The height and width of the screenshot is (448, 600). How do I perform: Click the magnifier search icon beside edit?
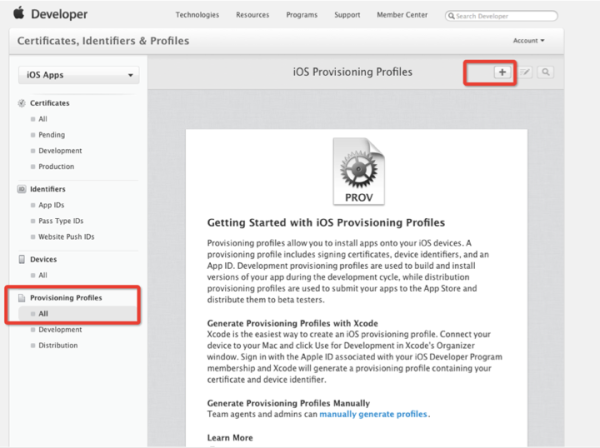(x=546, y=72)
